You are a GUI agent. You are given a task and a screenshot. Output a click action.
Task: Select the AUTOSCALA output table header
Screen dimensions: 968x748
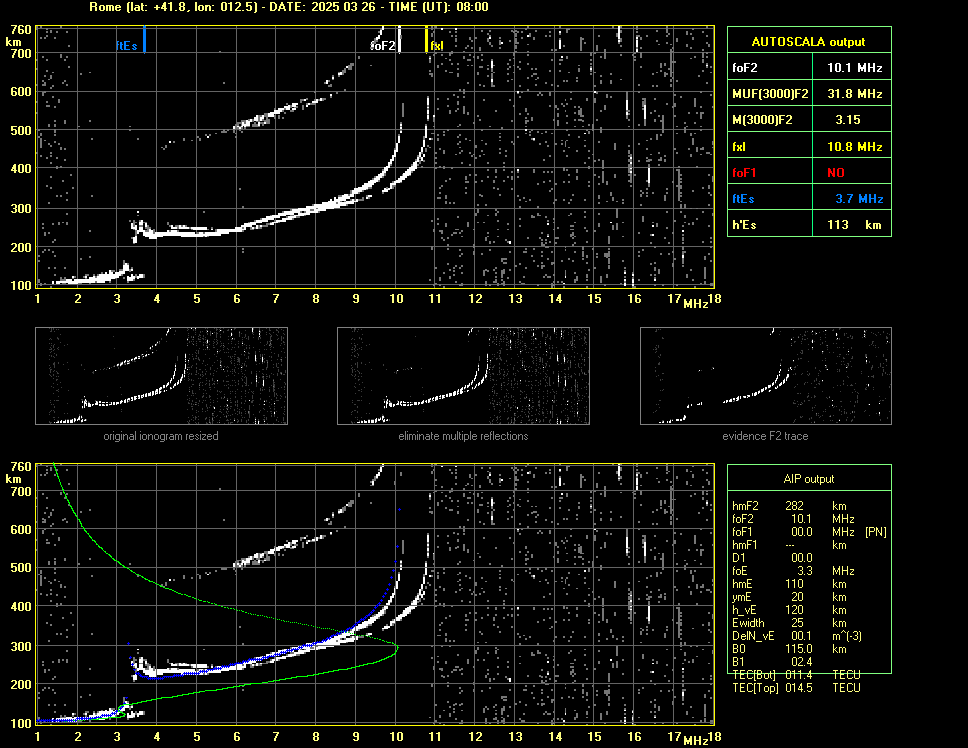809,42
